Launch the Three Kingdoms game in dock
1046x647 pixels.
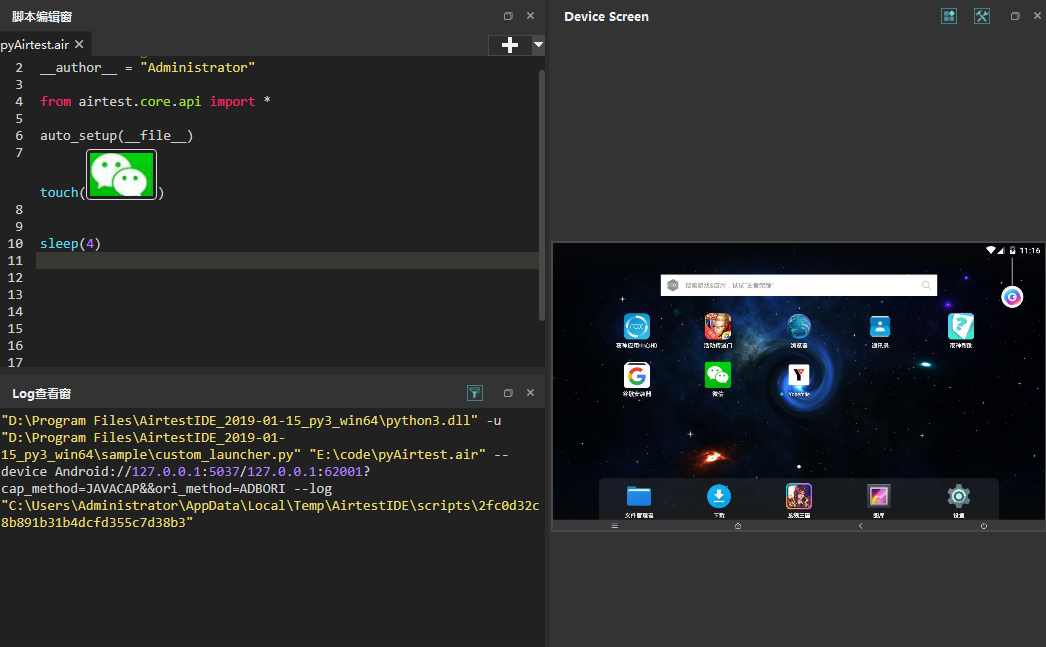click(x=799, y=496)
